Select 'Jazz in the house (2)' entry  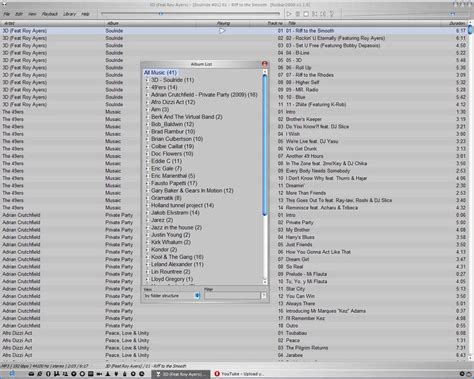[x=176, y=228]
